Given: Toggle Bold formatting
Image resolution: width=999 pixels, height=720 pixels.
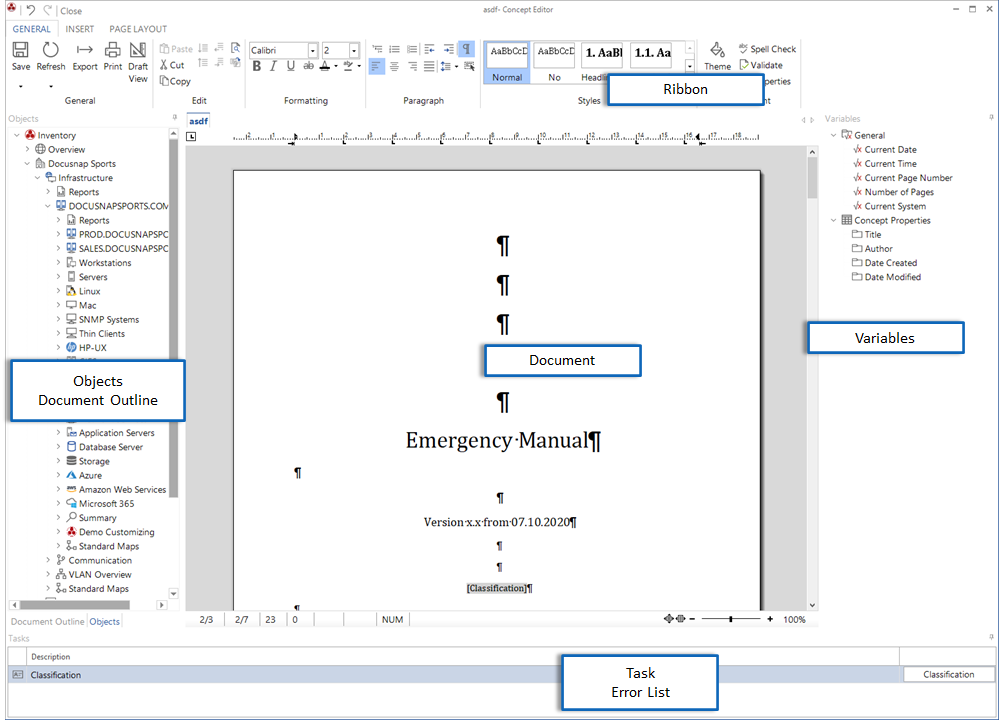Looking at the screenshot, I should click(x=257, y=66).
